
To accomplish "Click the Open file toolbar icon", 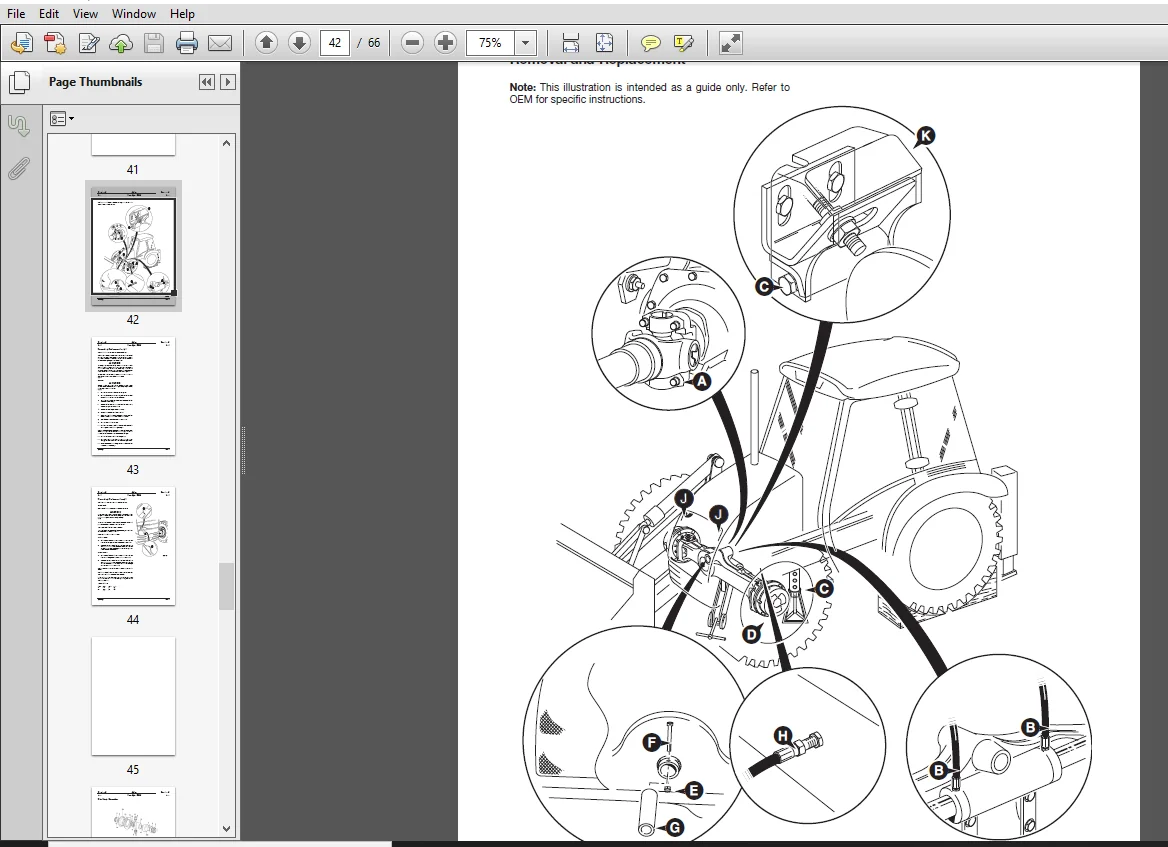I will [22, 43].
